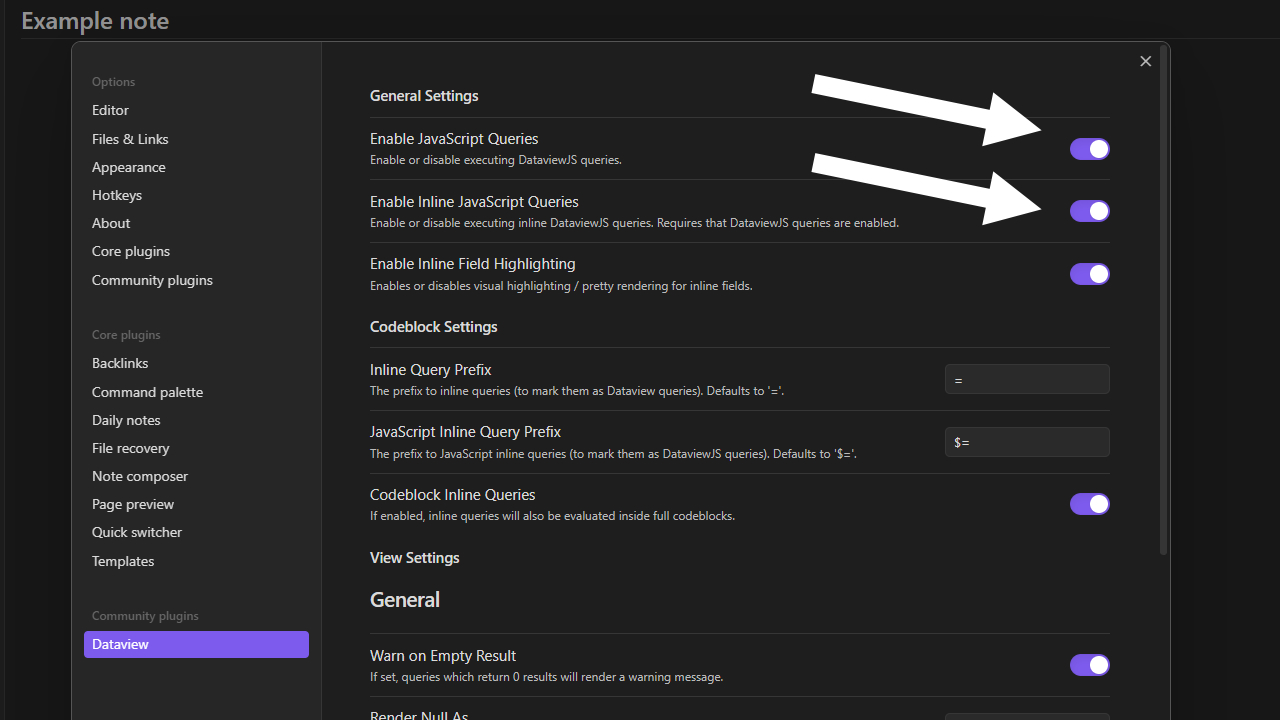Disable Enable Inline JavaScript Queries switch
Viewport: 1280px width, 720px height.
coord(1089,211)
